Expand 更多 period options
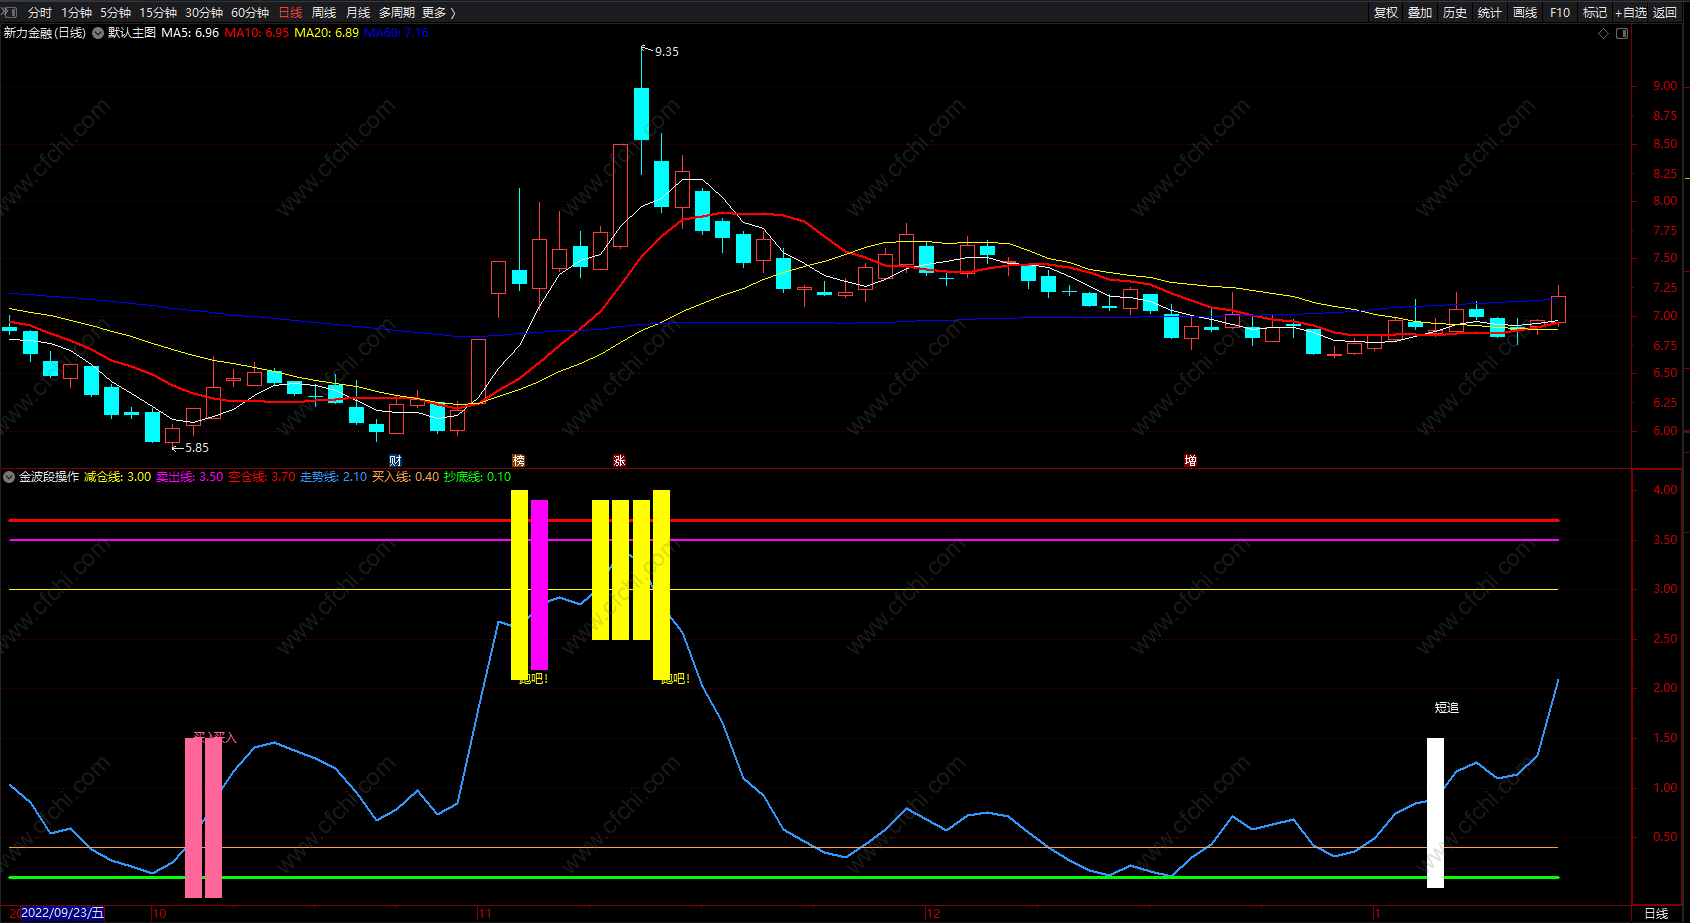Screen dimensions: 1690x923 (438, 12)
